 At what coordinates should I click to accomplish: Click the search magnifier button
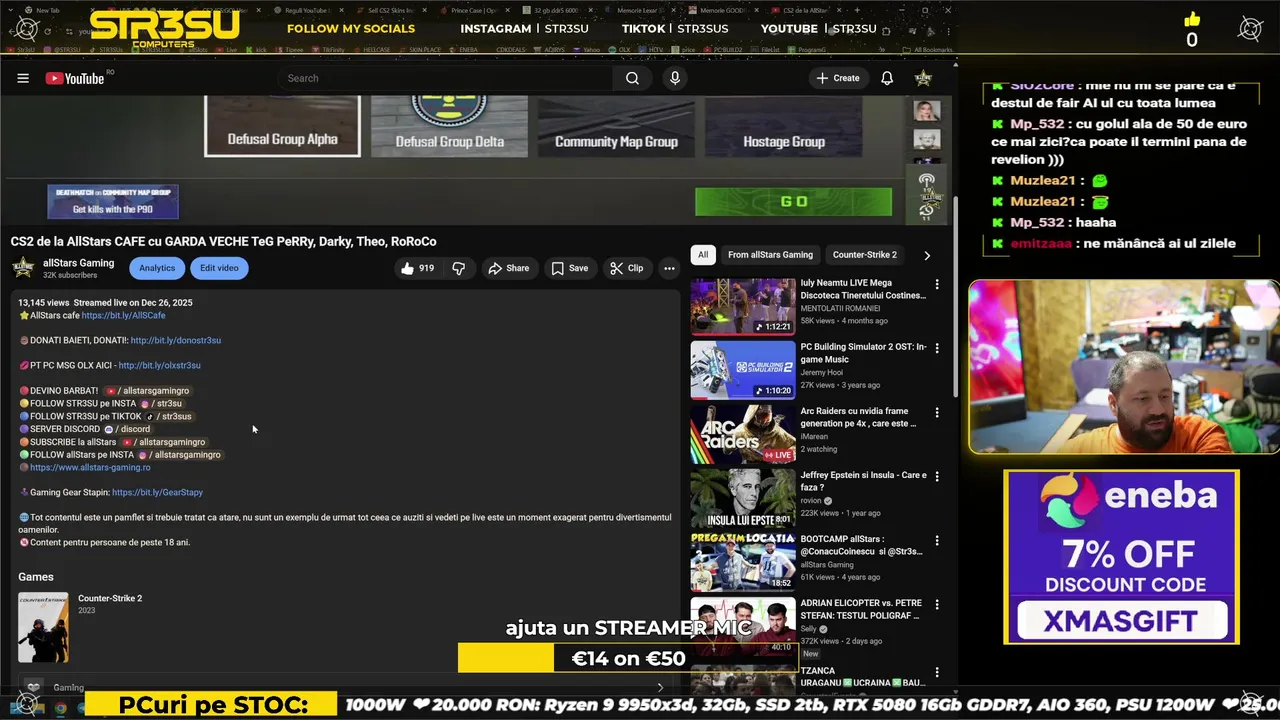632,78
